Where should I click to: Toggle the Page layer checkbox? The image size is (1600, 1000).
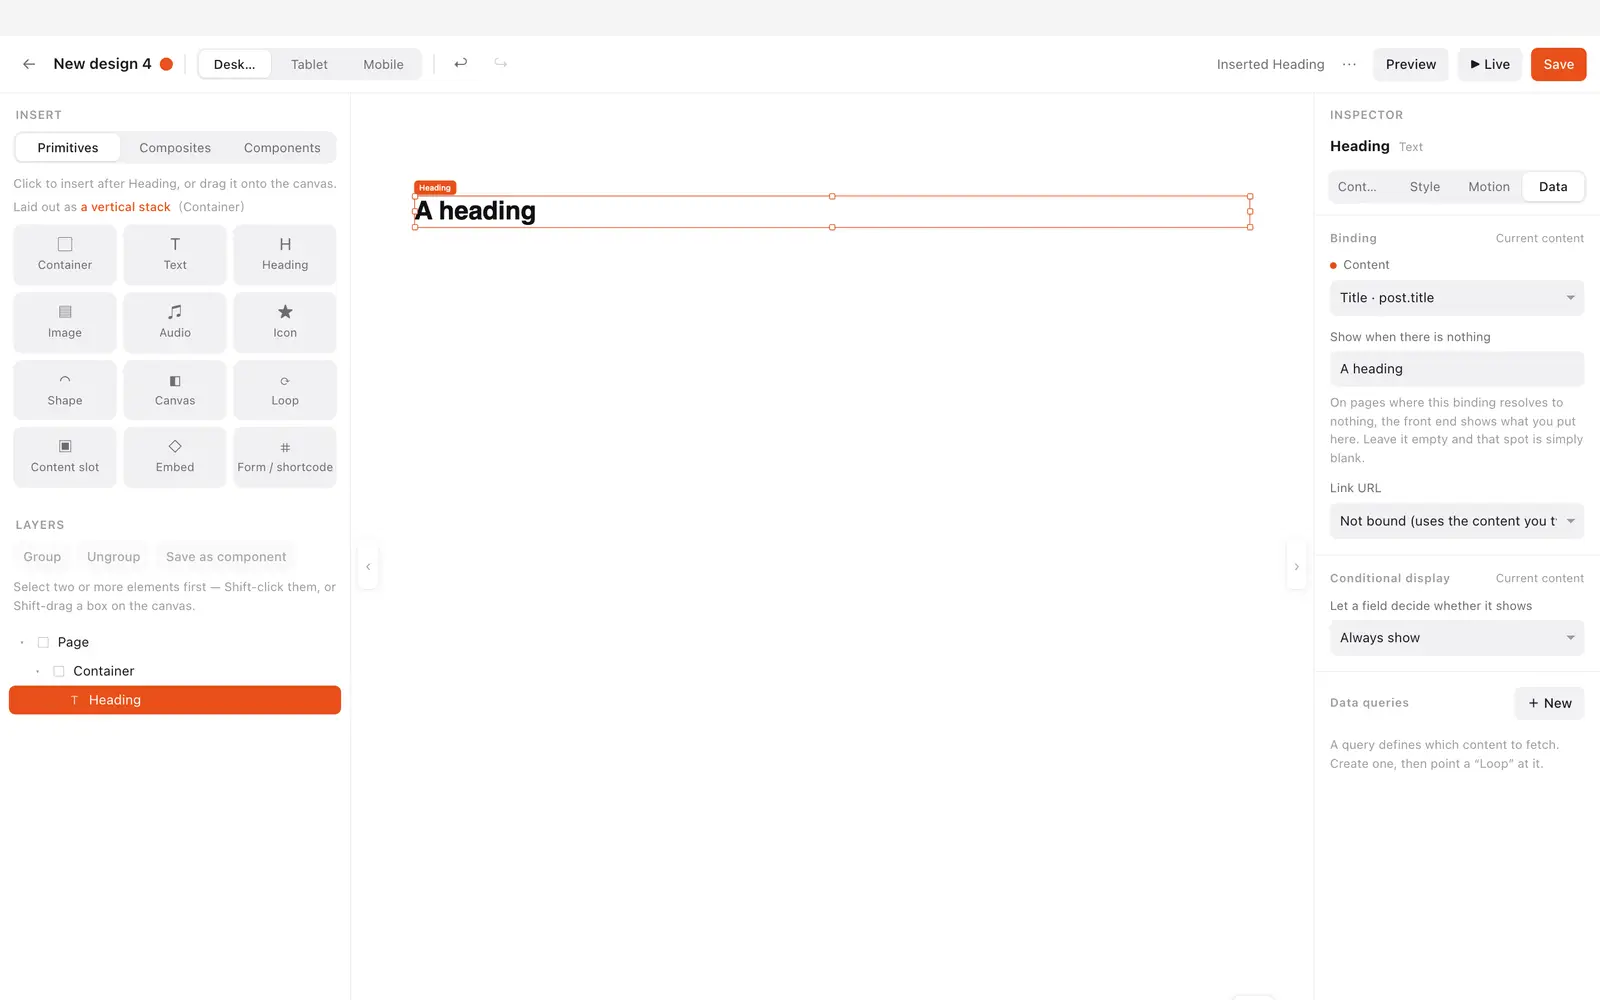[x=43, y=642]
